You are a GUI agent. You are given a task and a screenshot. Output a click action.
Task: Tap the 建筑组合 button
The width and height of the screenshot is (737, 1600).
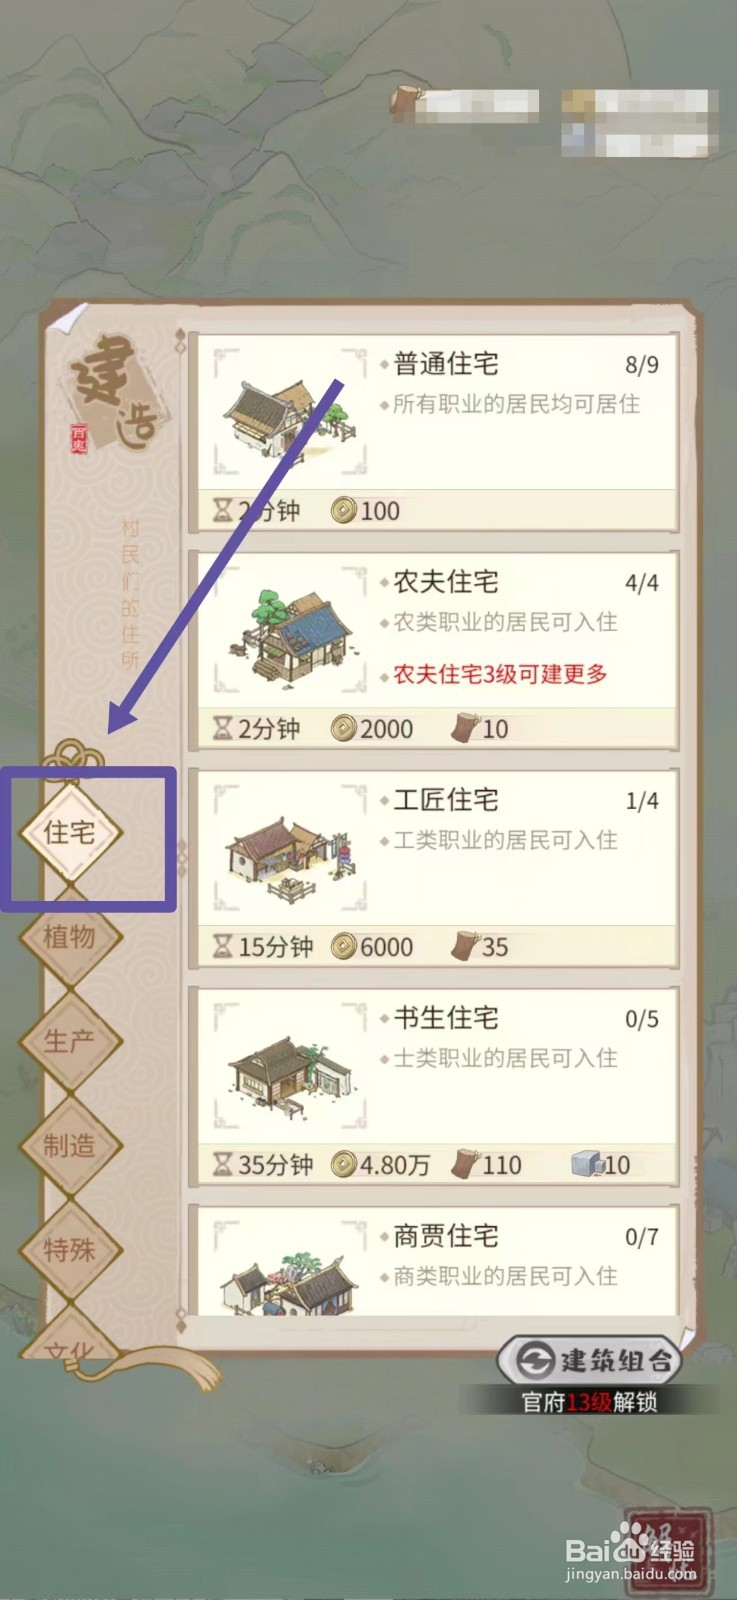591,1360
